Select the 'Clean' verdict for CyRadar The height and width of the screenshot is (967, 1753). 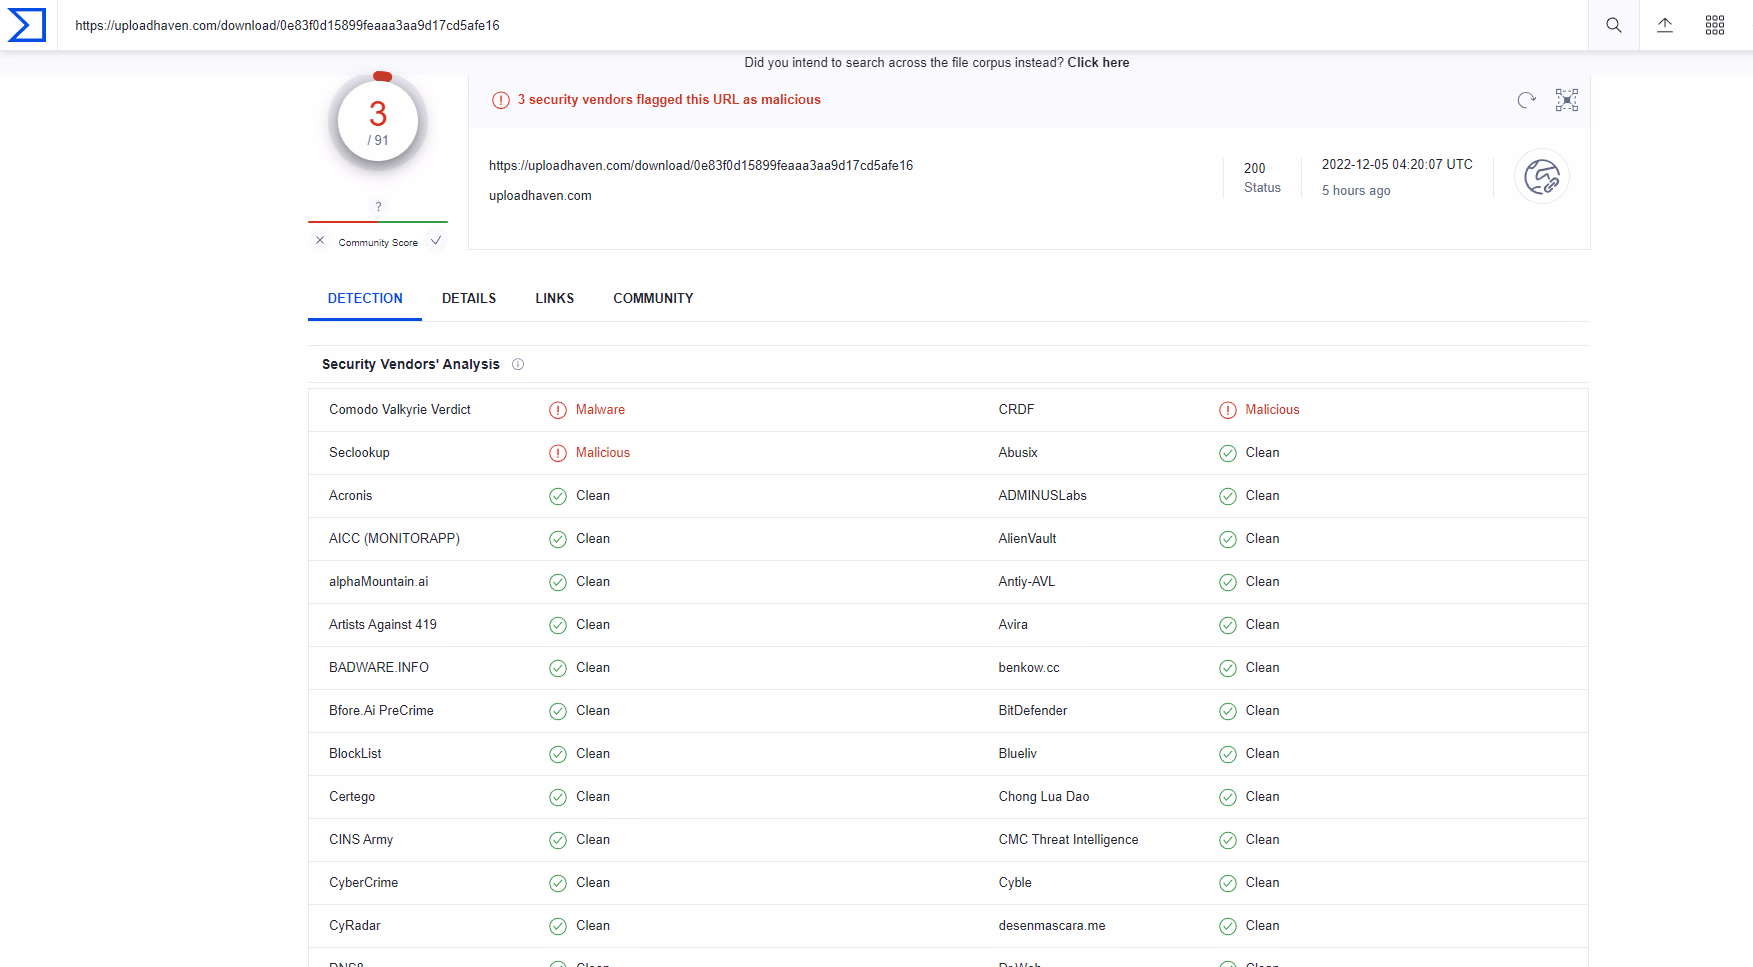click(x=593, y=926)
